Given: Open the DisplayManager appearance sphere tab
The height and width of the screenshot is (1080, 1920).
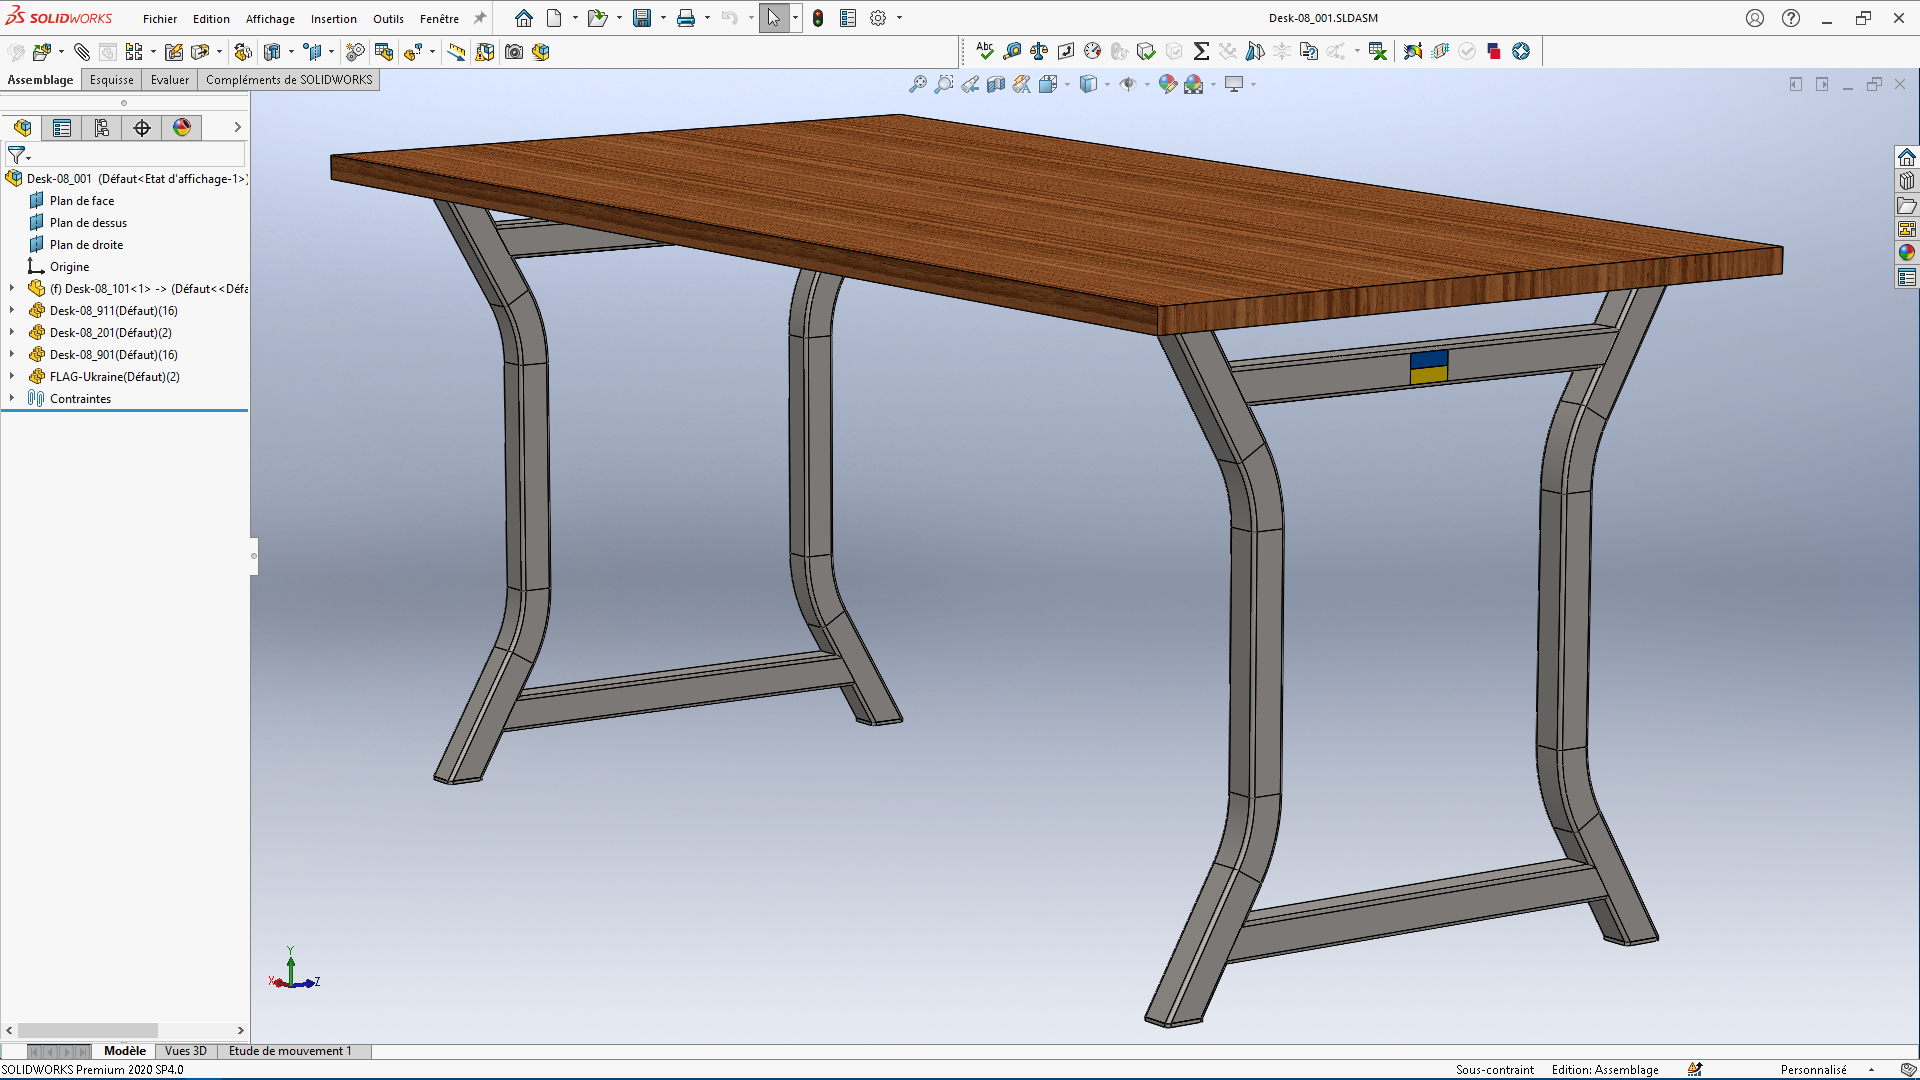Looking at the screenshot, I should click(x=182, y=127).
